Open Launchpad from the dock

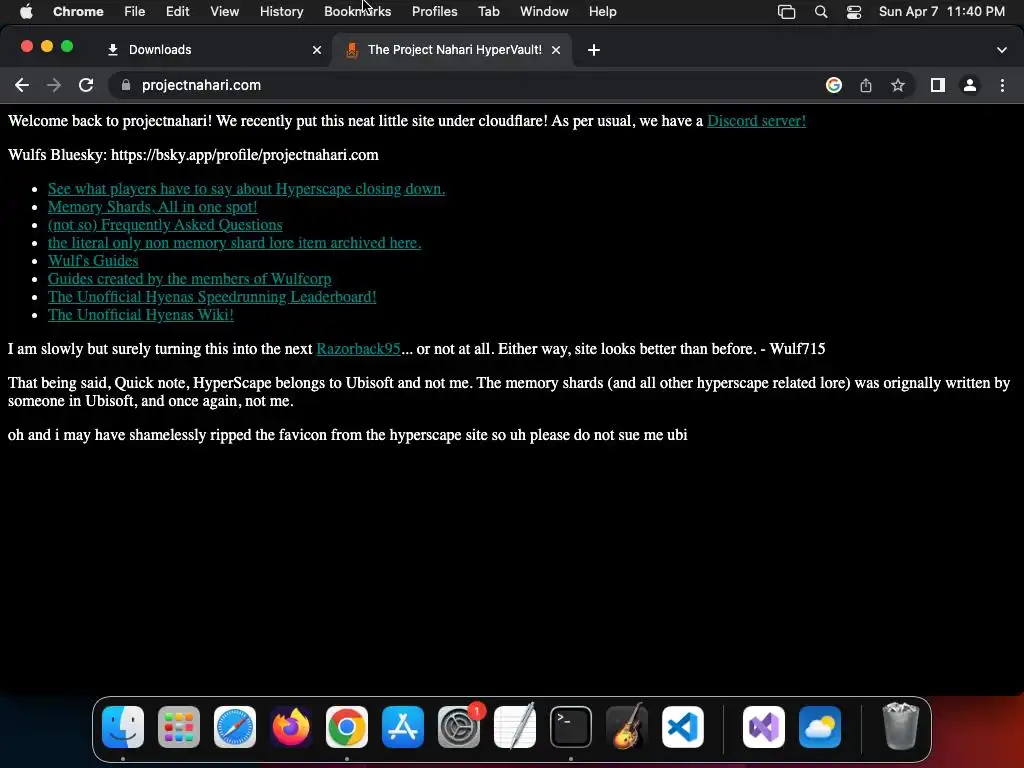click(x=179, y=727)
